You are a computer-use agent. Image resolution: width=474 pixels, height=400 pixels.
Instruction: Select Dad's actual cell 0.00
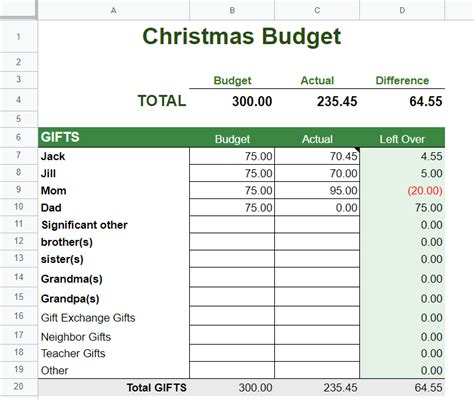point(317,208)
